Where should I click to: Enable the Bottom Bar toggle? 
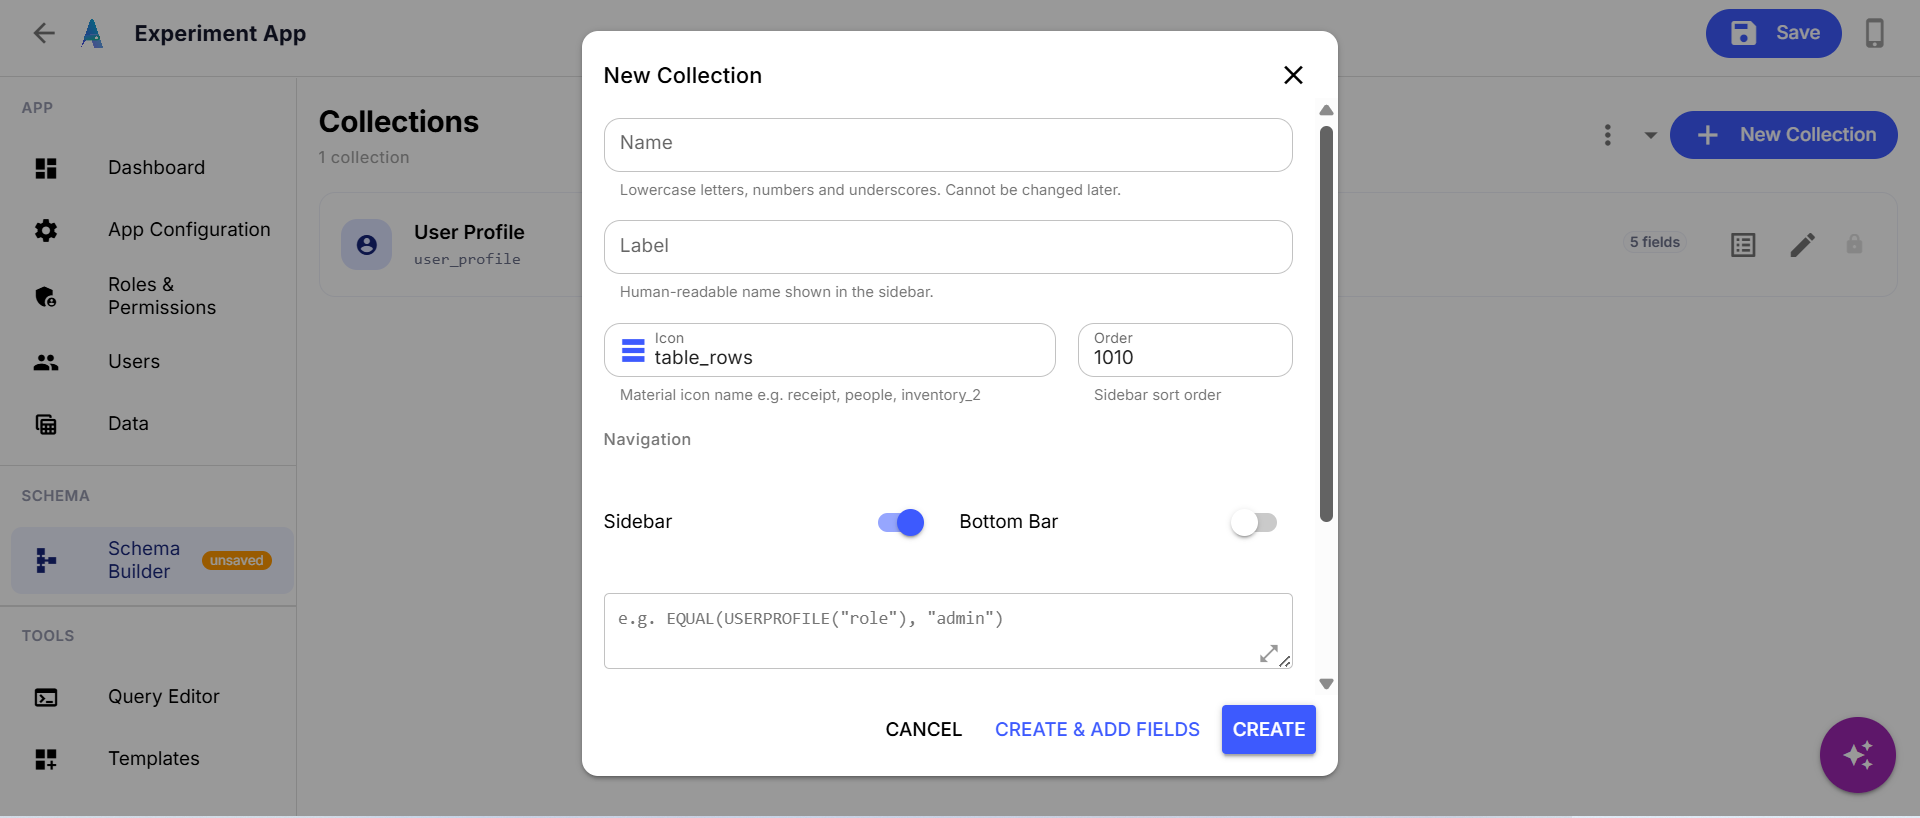1254,522
